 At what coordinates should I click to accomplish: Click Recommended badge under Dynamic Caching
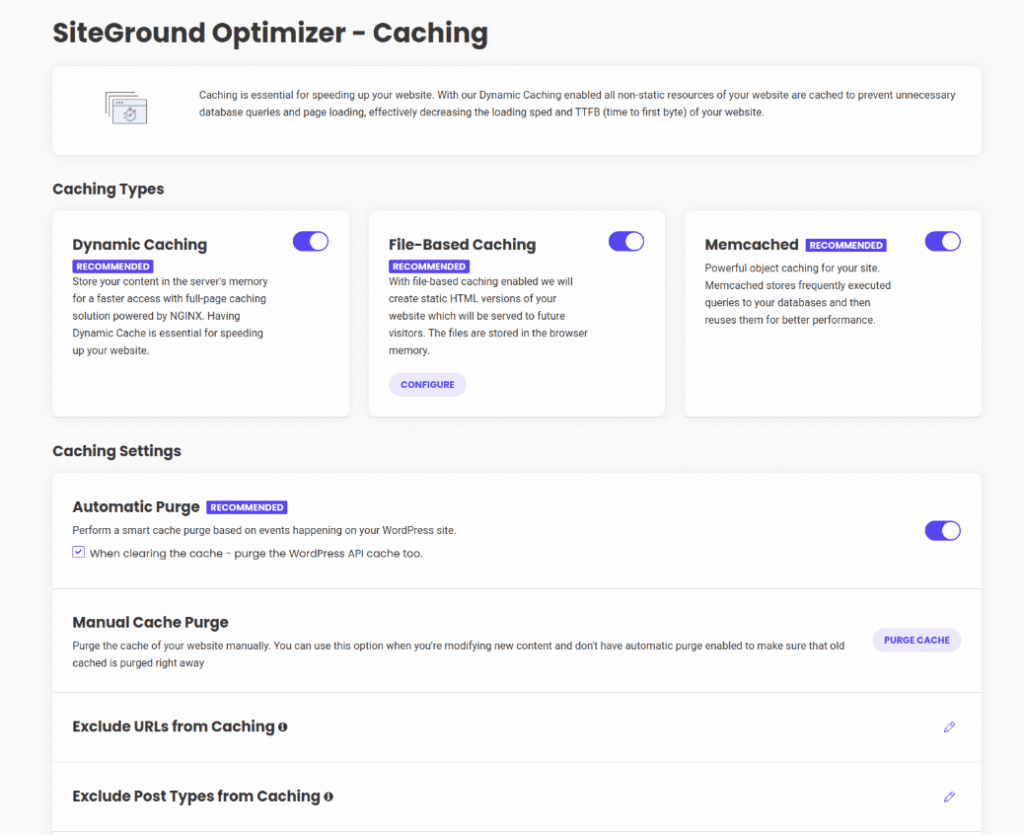pyautogui.click(x=113, y=267)
